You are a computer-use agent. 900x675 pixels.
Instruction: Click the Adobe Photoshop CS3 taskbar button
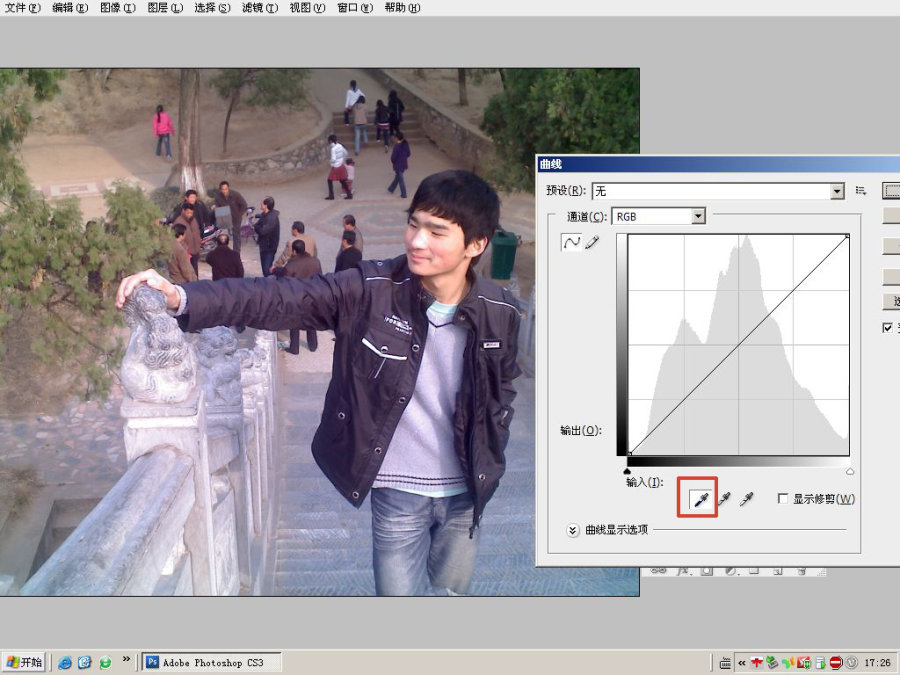212,662
